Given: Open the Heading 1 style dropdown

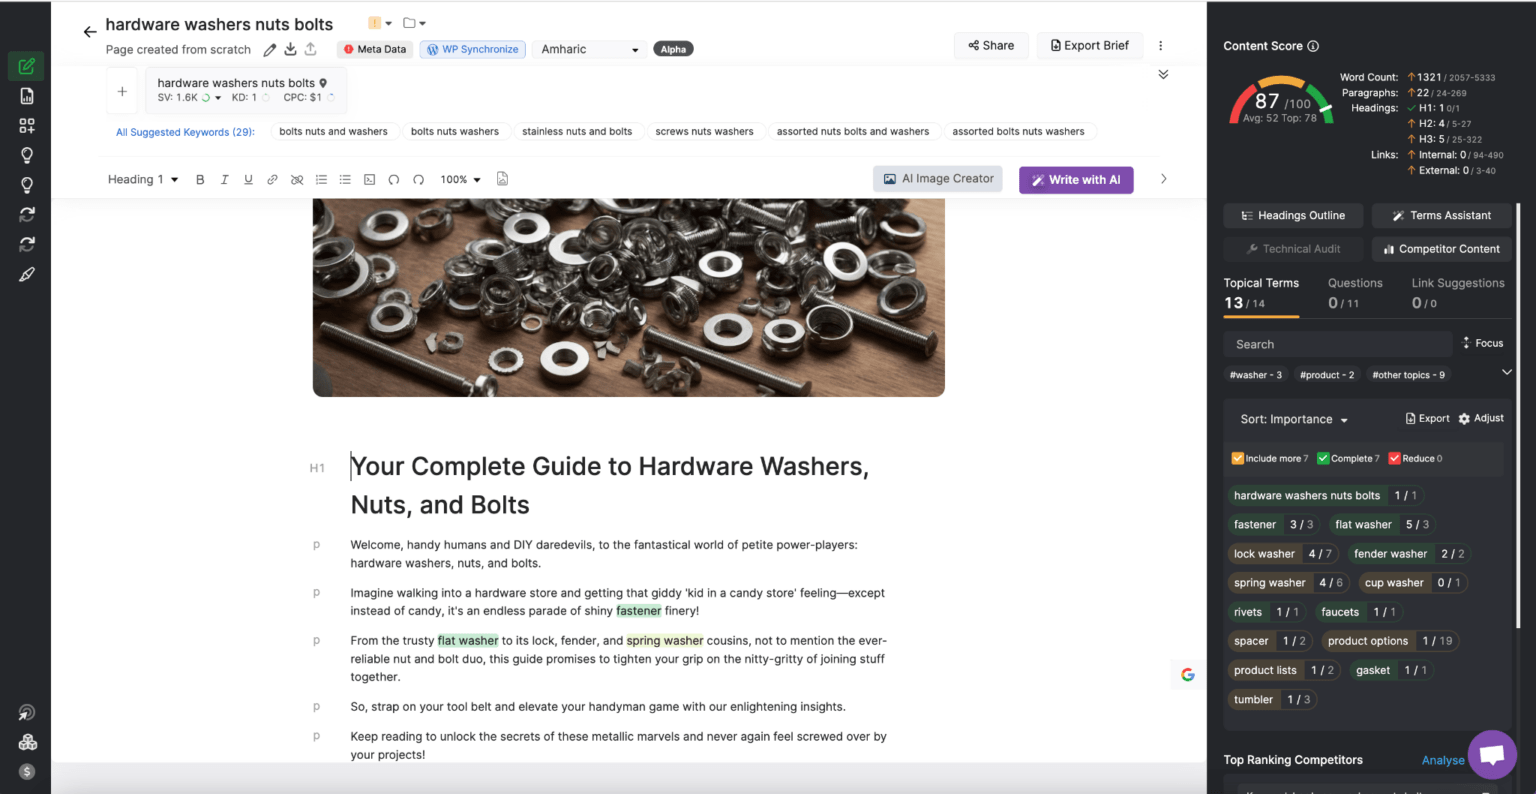Looking at the screenshot, I should point(142,179).
